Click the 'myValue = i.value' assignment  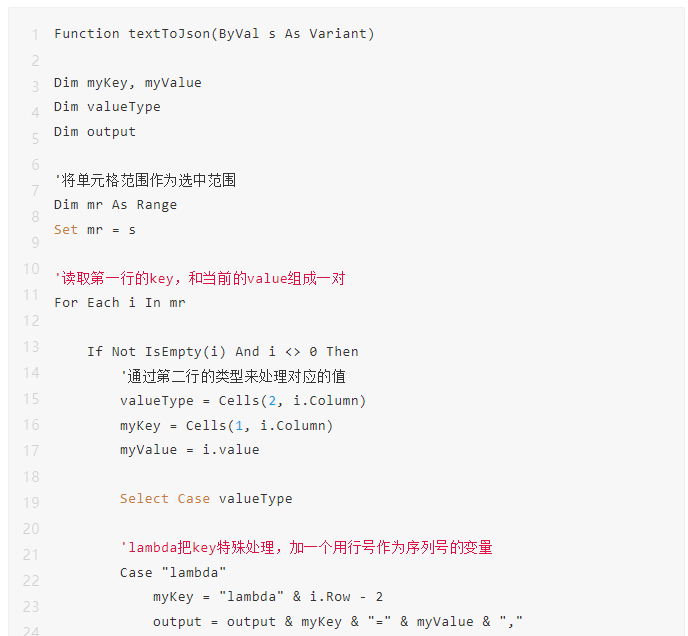point(190,450)
